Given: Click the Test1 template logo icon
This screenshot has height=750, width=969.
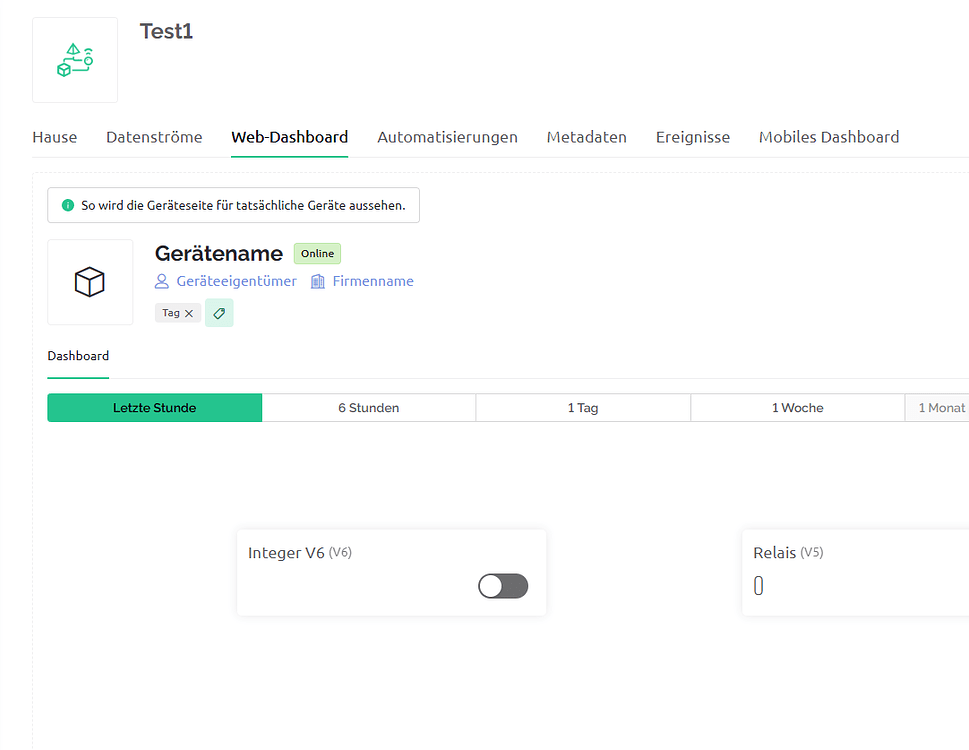Looking at the screenshot, I should coord(75,60).
